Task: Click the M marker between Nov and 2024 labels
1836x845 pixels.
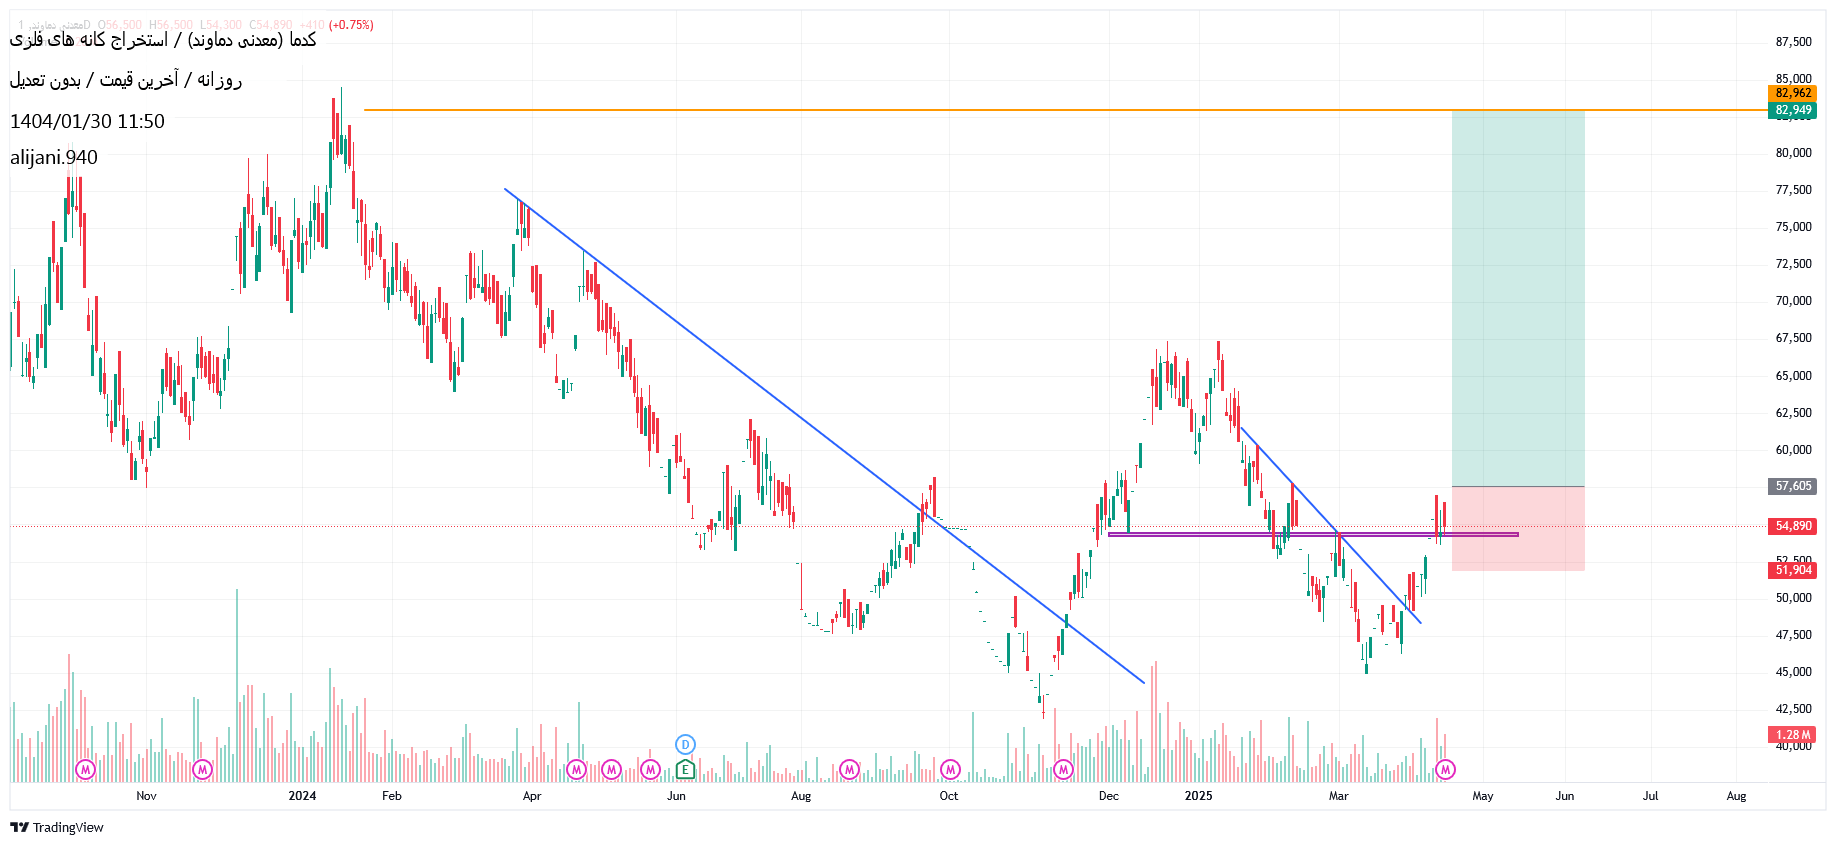Action: click(203, 769)
